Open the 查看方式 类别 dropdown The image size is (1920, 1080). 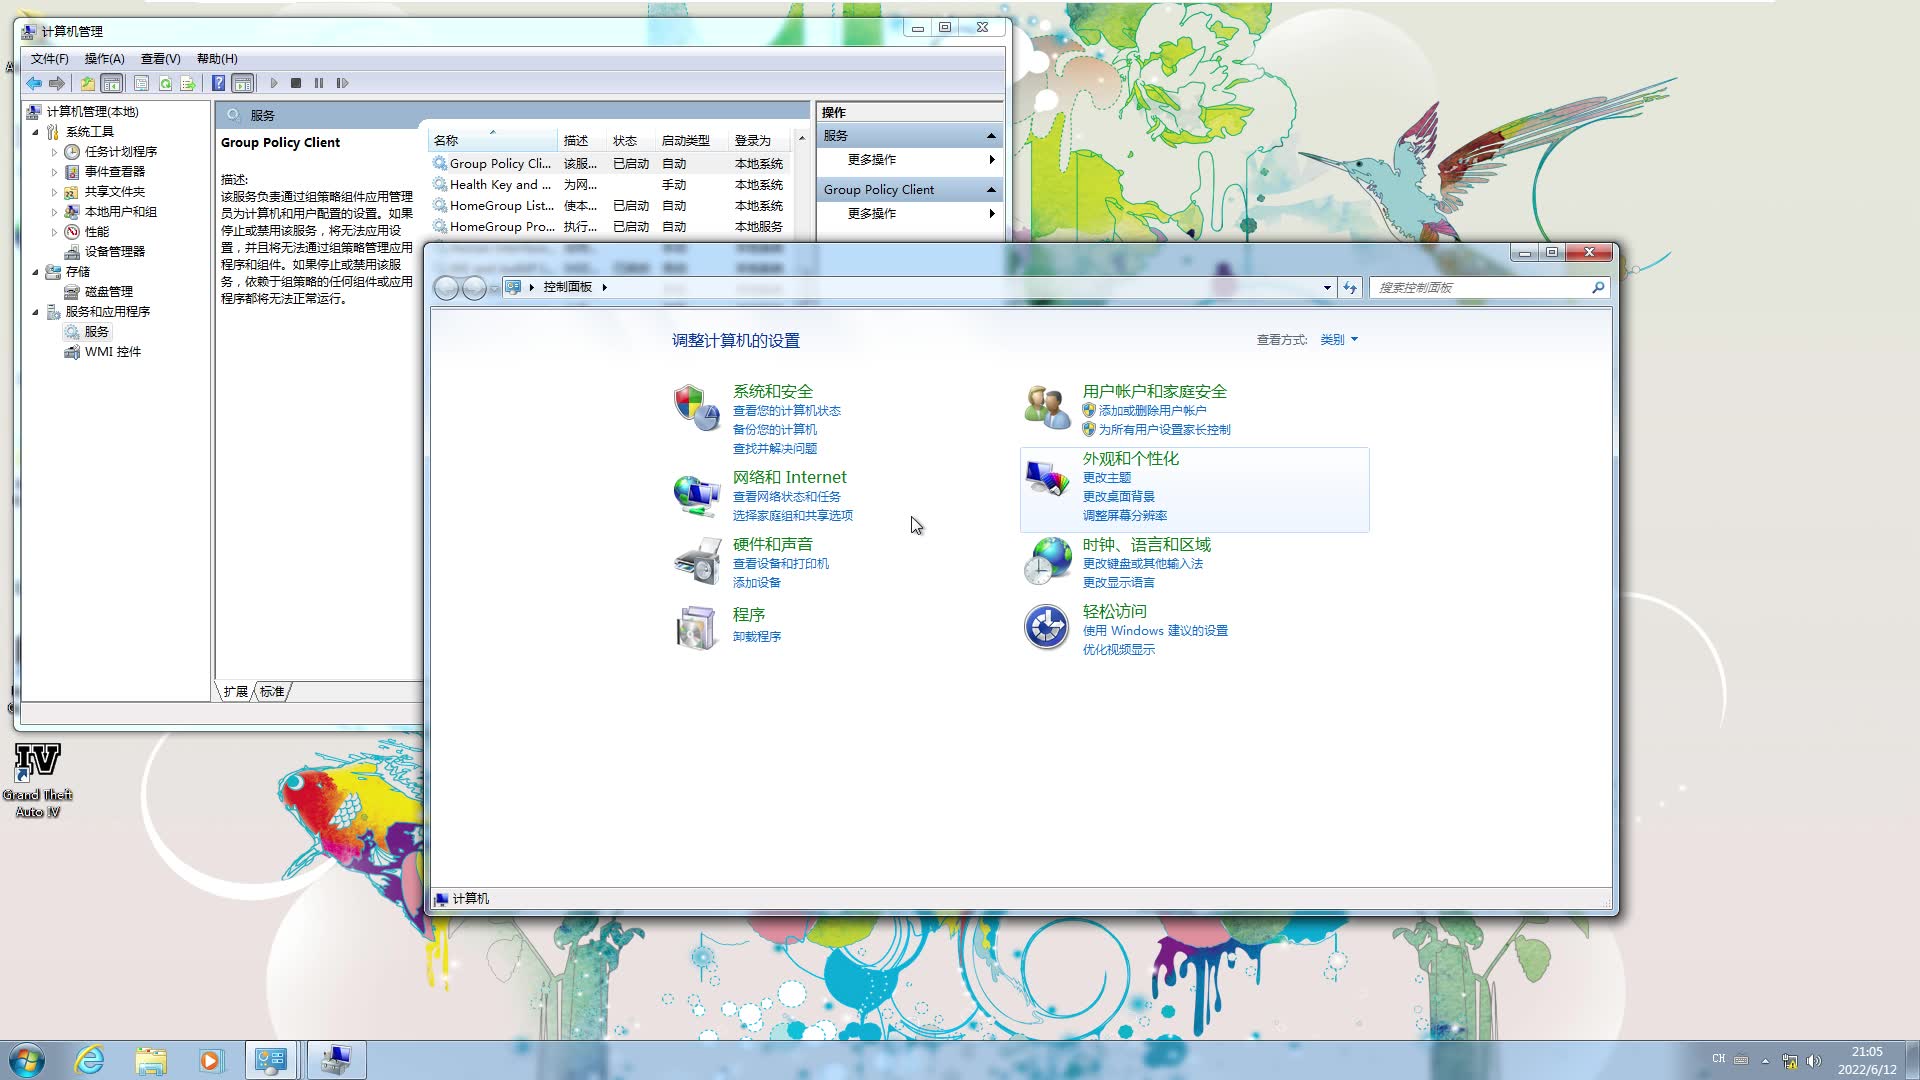coord(1338,340)
